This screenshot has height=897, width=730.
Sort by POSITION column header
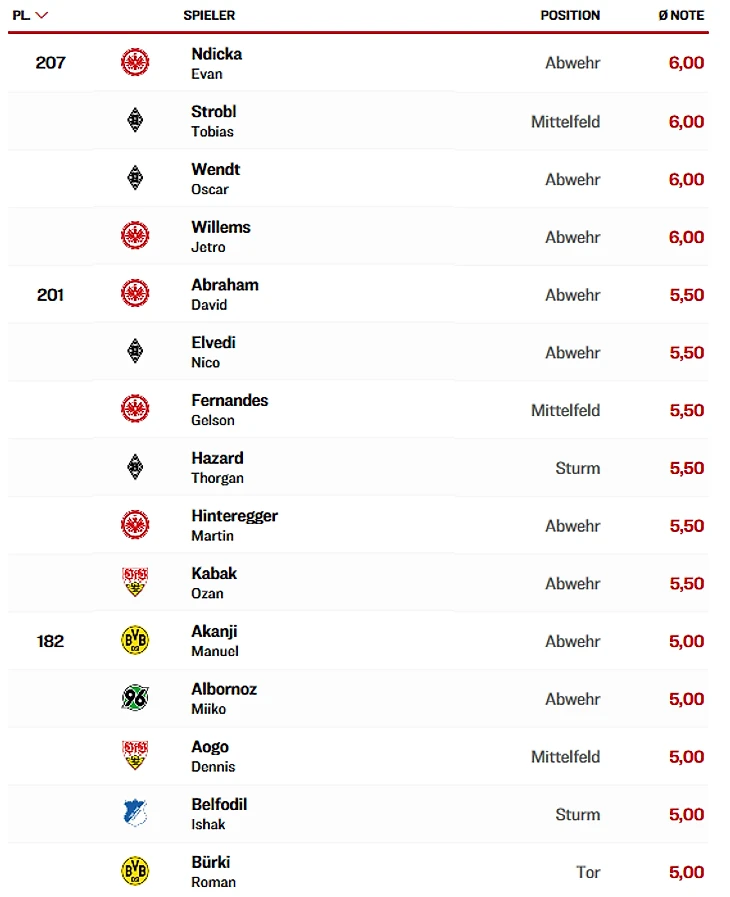pos(570,16)
